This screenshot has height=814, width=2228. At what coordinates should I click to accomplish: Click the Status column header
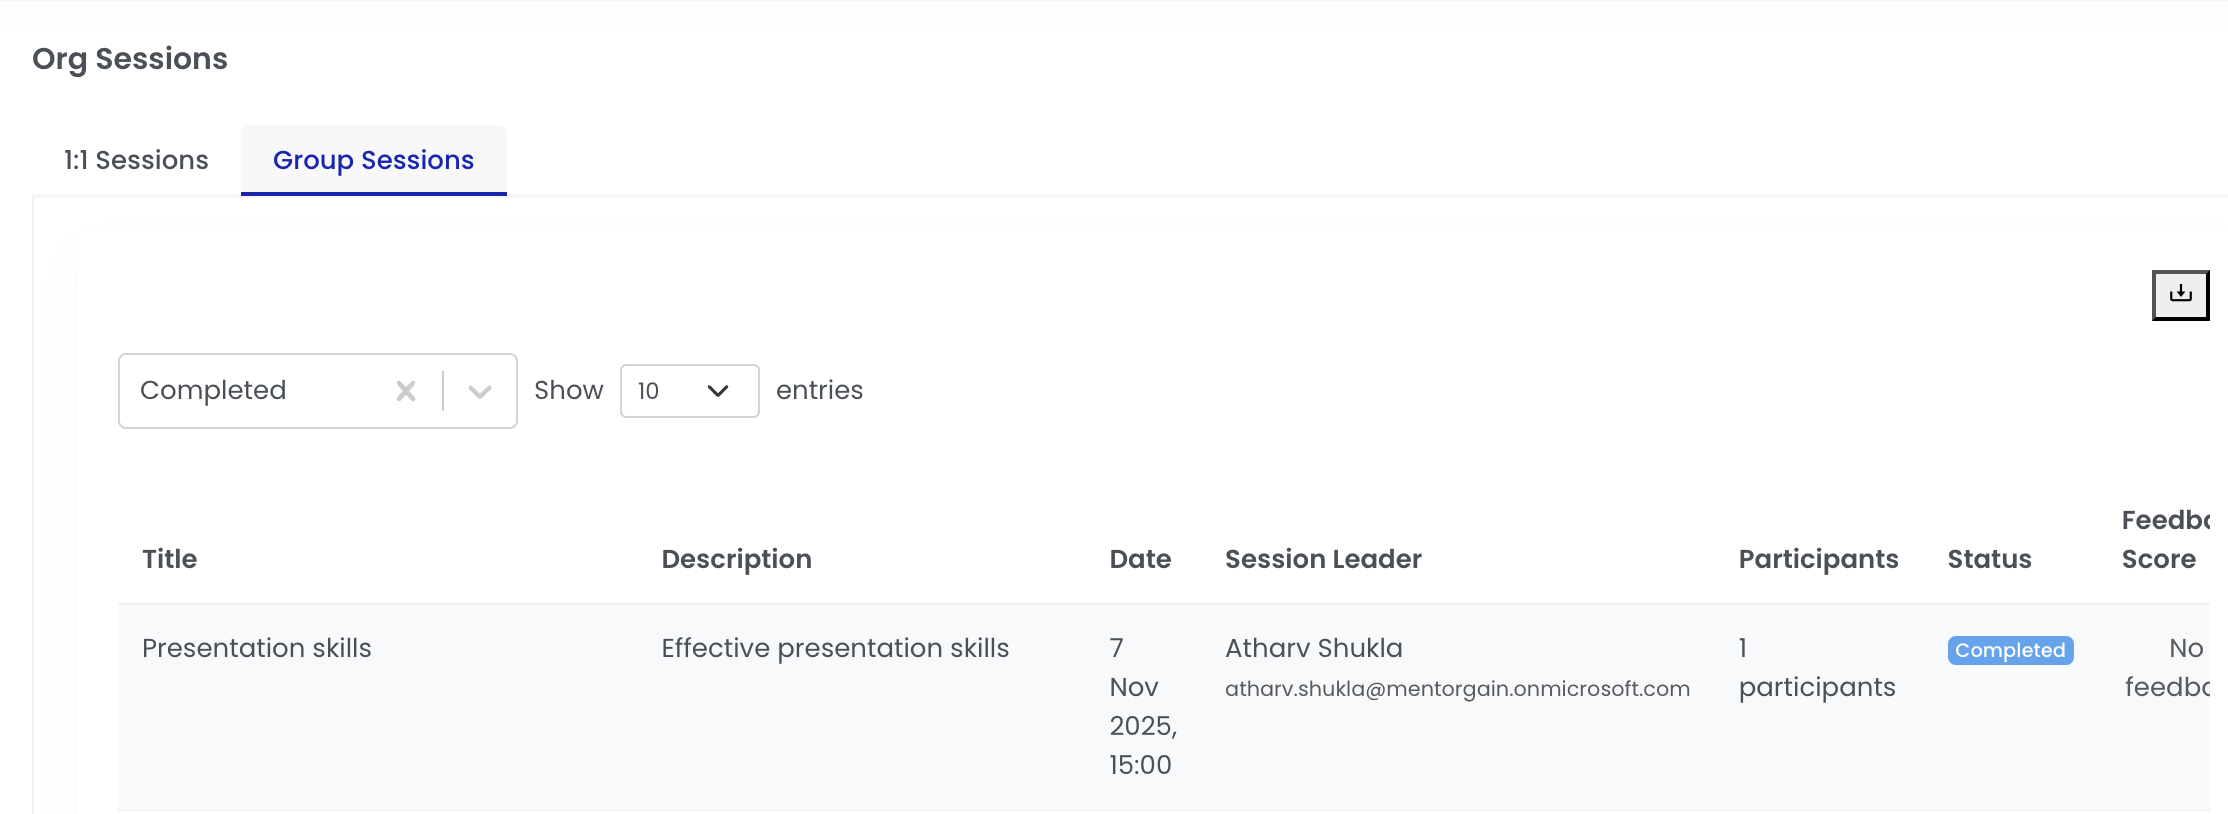pos(1989,559)
